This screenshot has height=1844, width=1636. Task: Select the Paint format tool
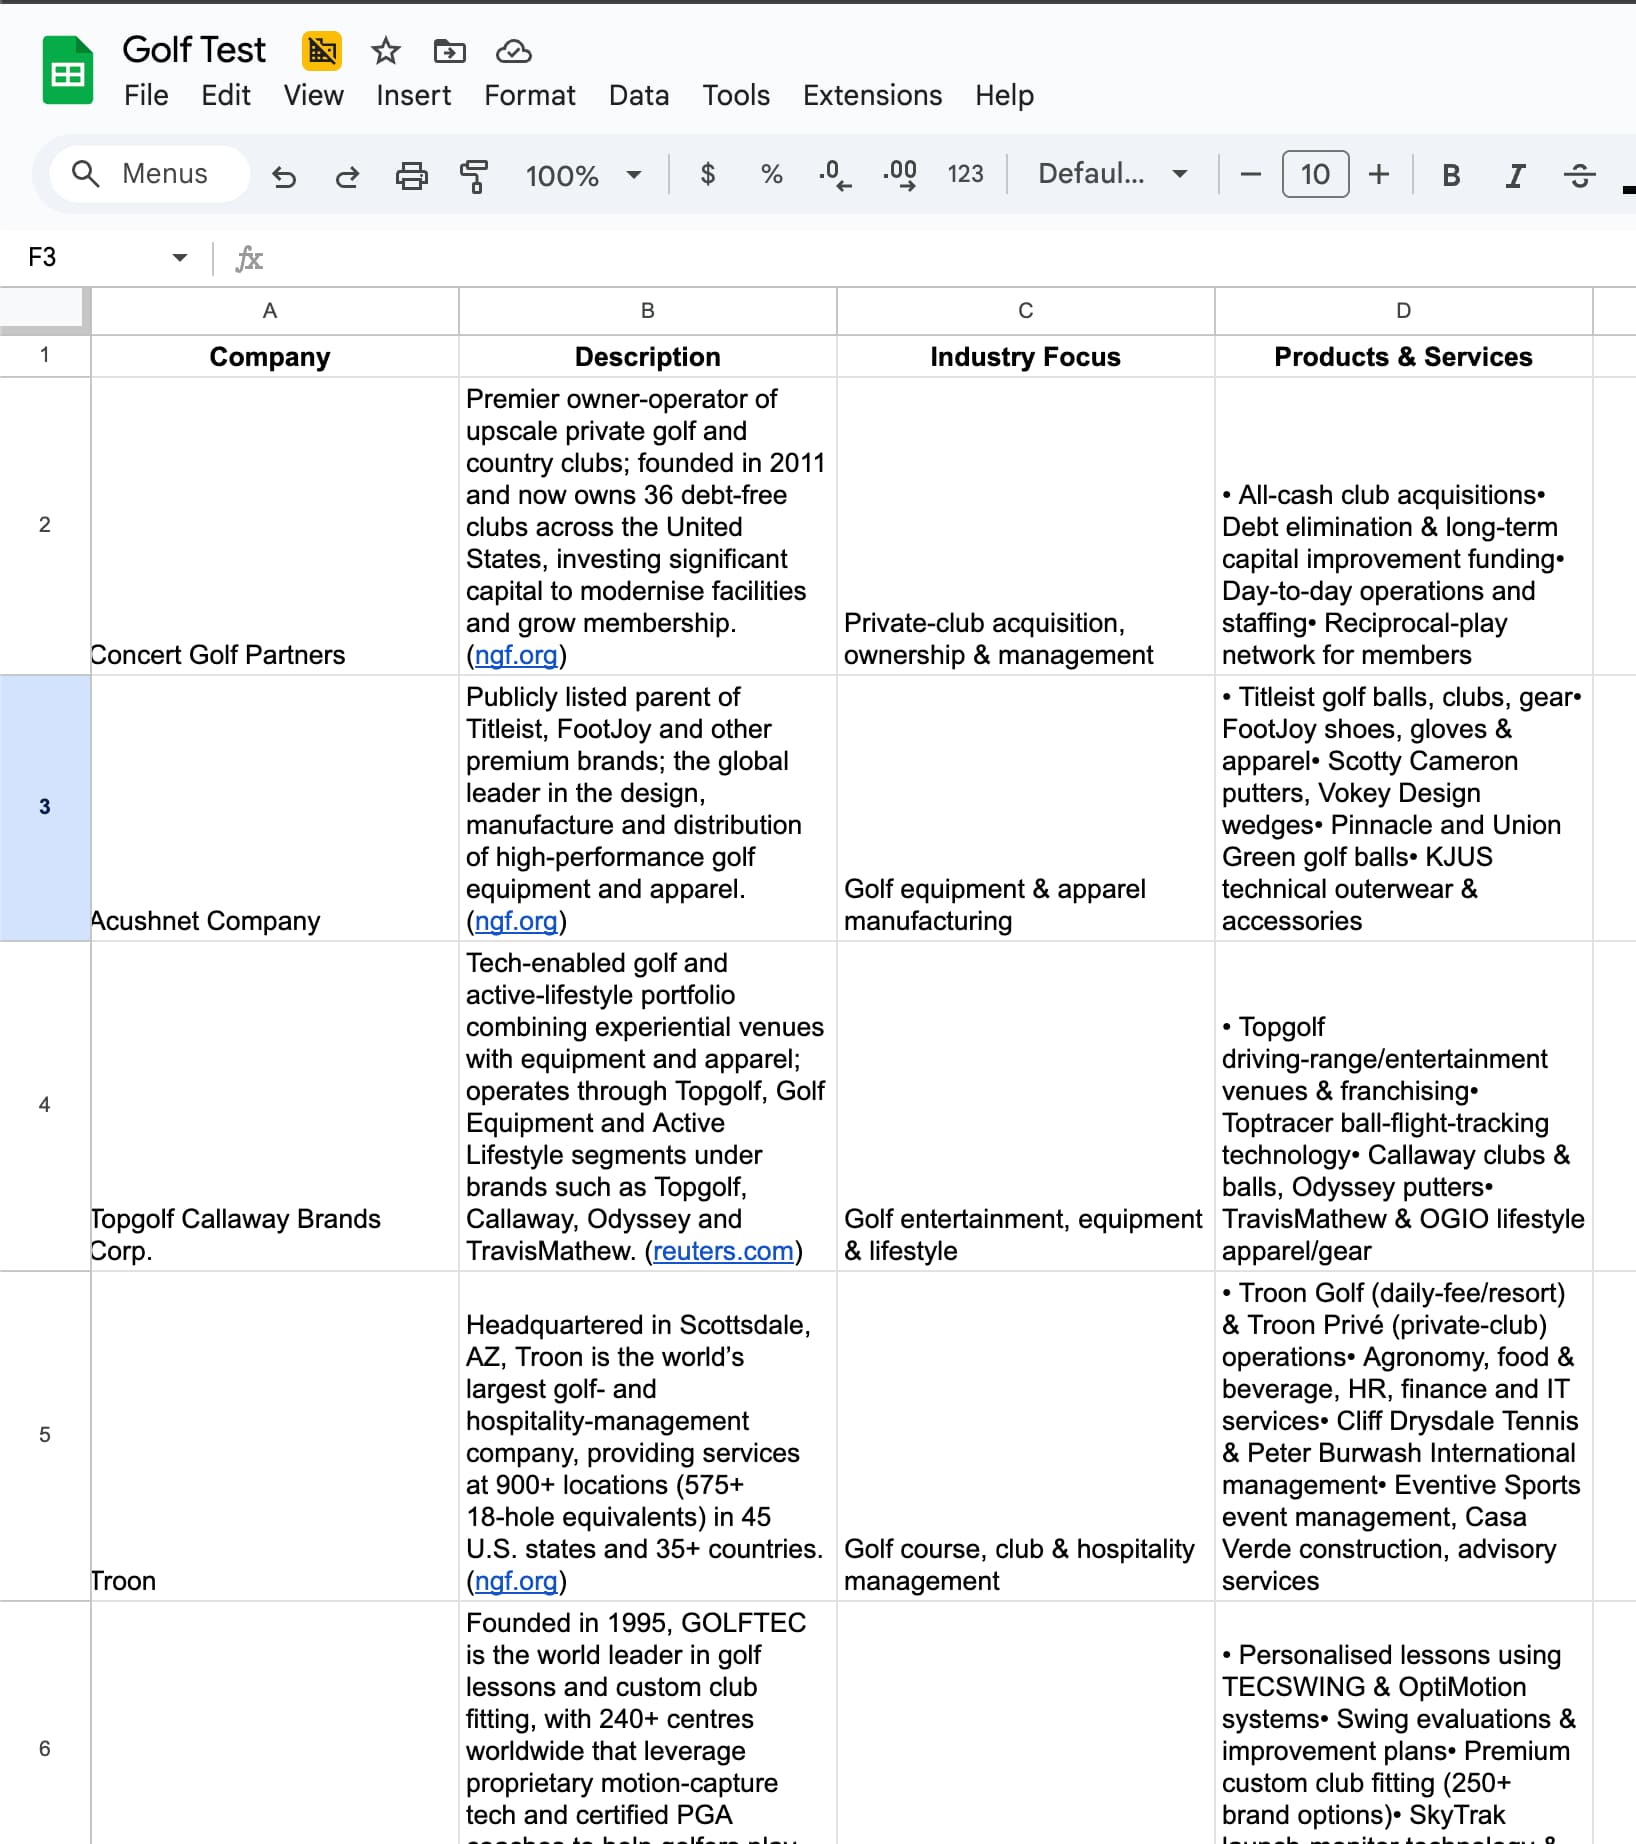coord(474,176)
